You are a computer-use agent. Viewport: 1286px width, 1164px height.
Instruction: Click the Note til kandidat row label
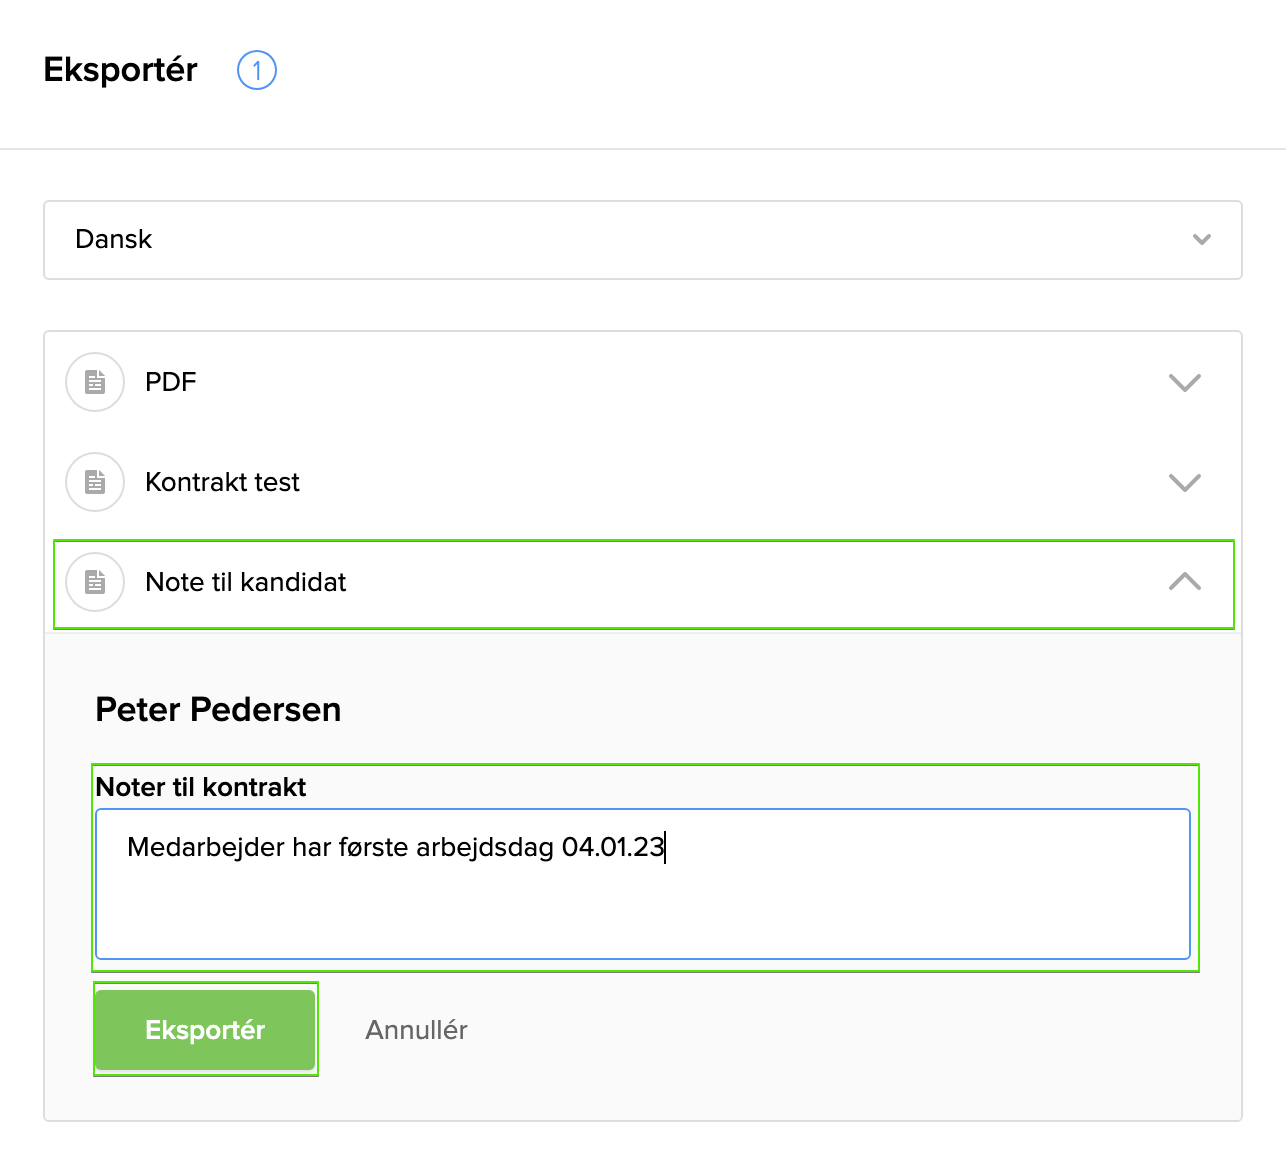(246, 582)
